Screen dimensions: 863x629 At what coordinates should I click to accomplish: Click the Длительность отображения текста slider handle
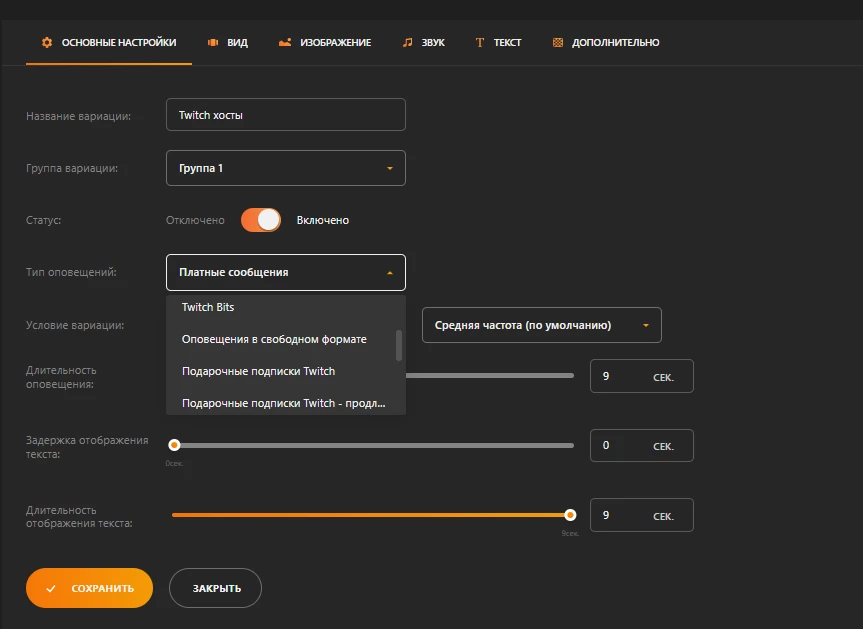pos(570,515)
